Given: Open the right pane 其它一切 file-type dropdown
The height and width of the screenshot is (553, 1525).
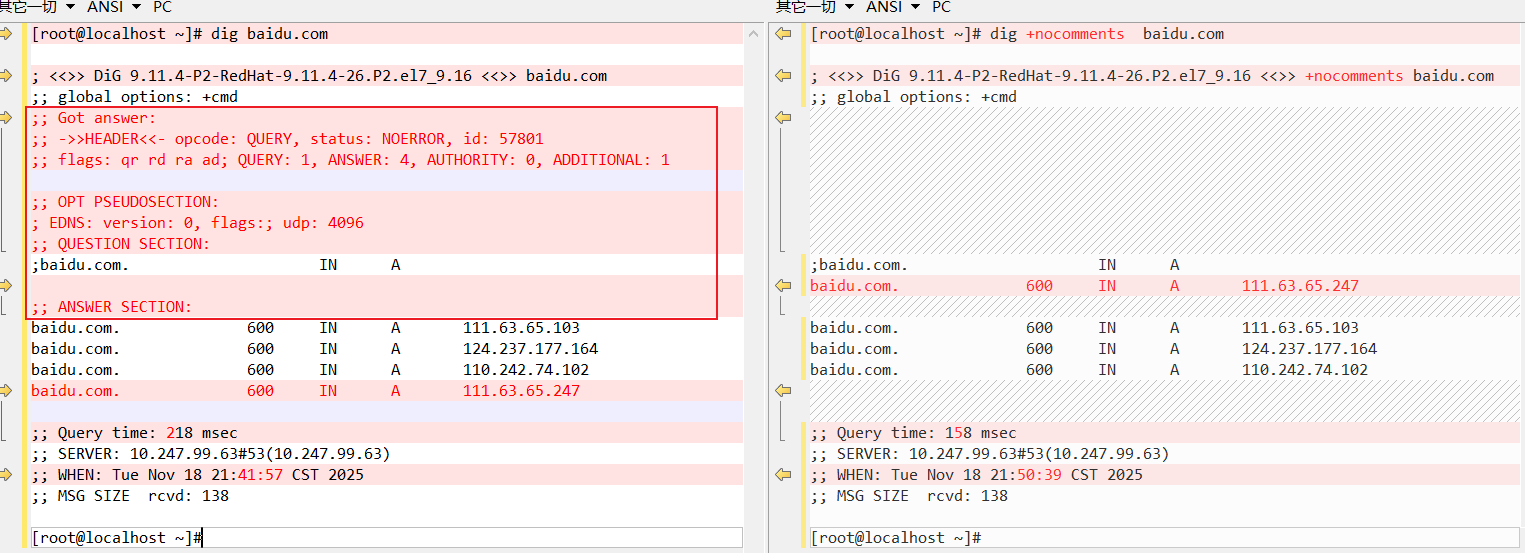Looking at the screenshot, I should (817, 7).
